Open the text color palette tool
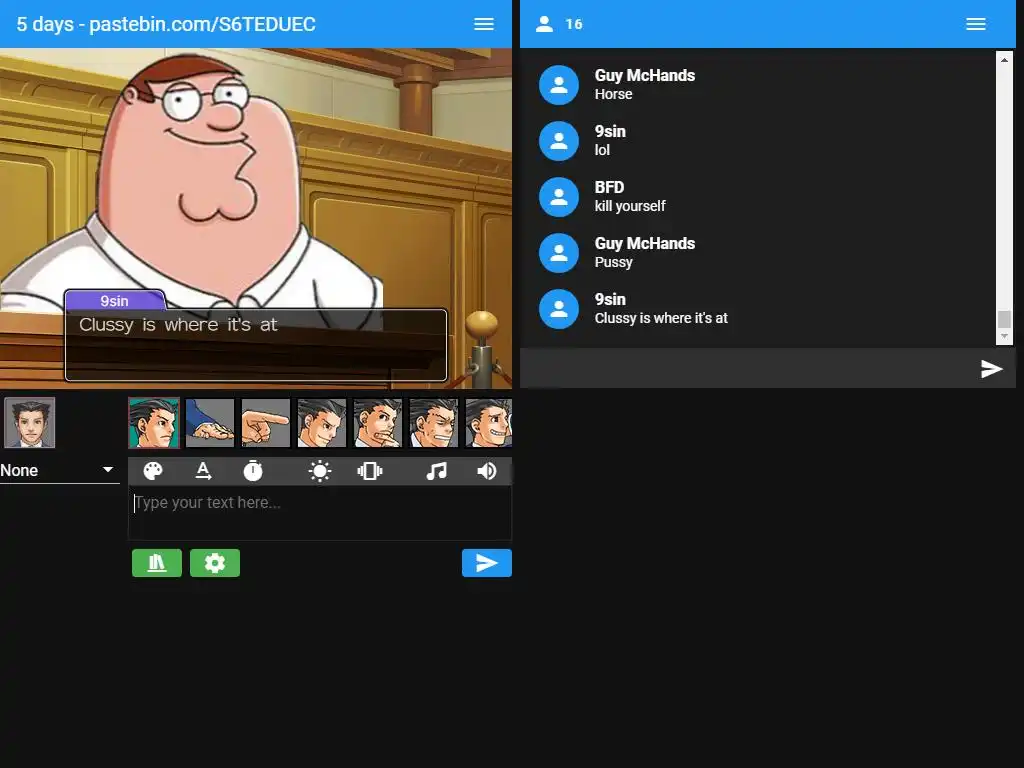Screen dimensions: 1024x768 click(153, 471)
